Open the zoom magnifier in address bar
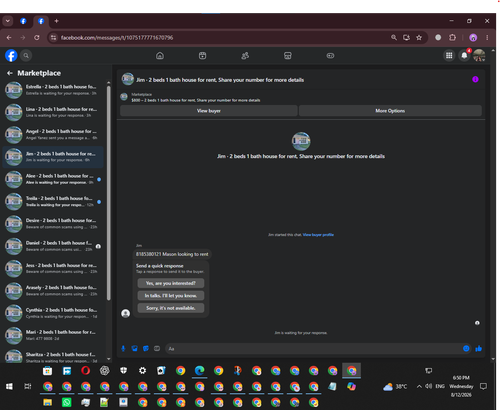500x410 pixels. pyautogui.click(x=394, y=38)
